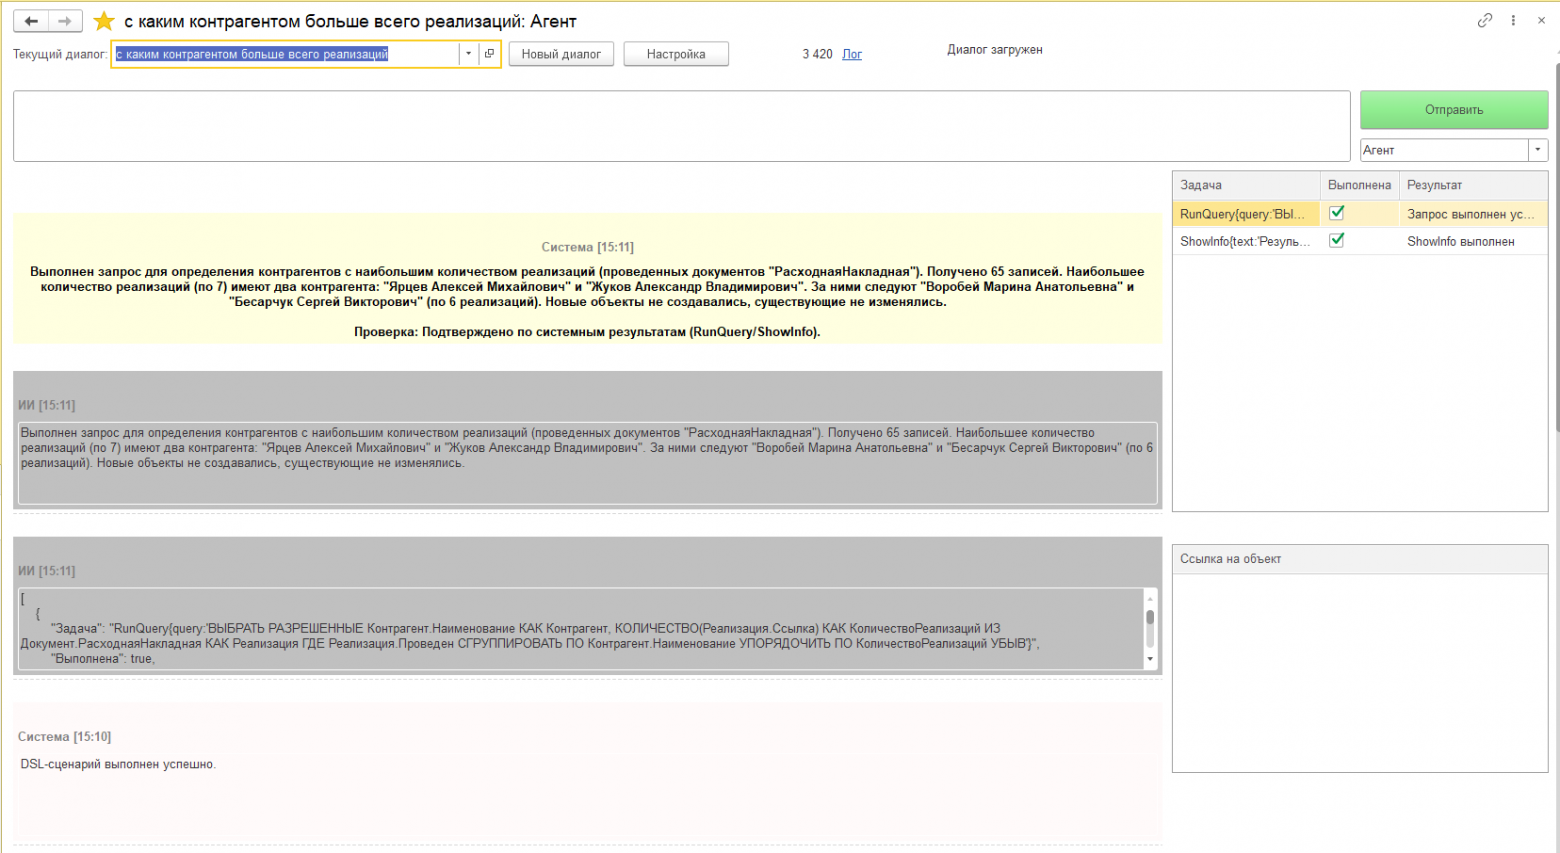Viewport: 1560px width, 853px height.
Task: Add the dialog to favorites with the star
Action: point(104,21)
